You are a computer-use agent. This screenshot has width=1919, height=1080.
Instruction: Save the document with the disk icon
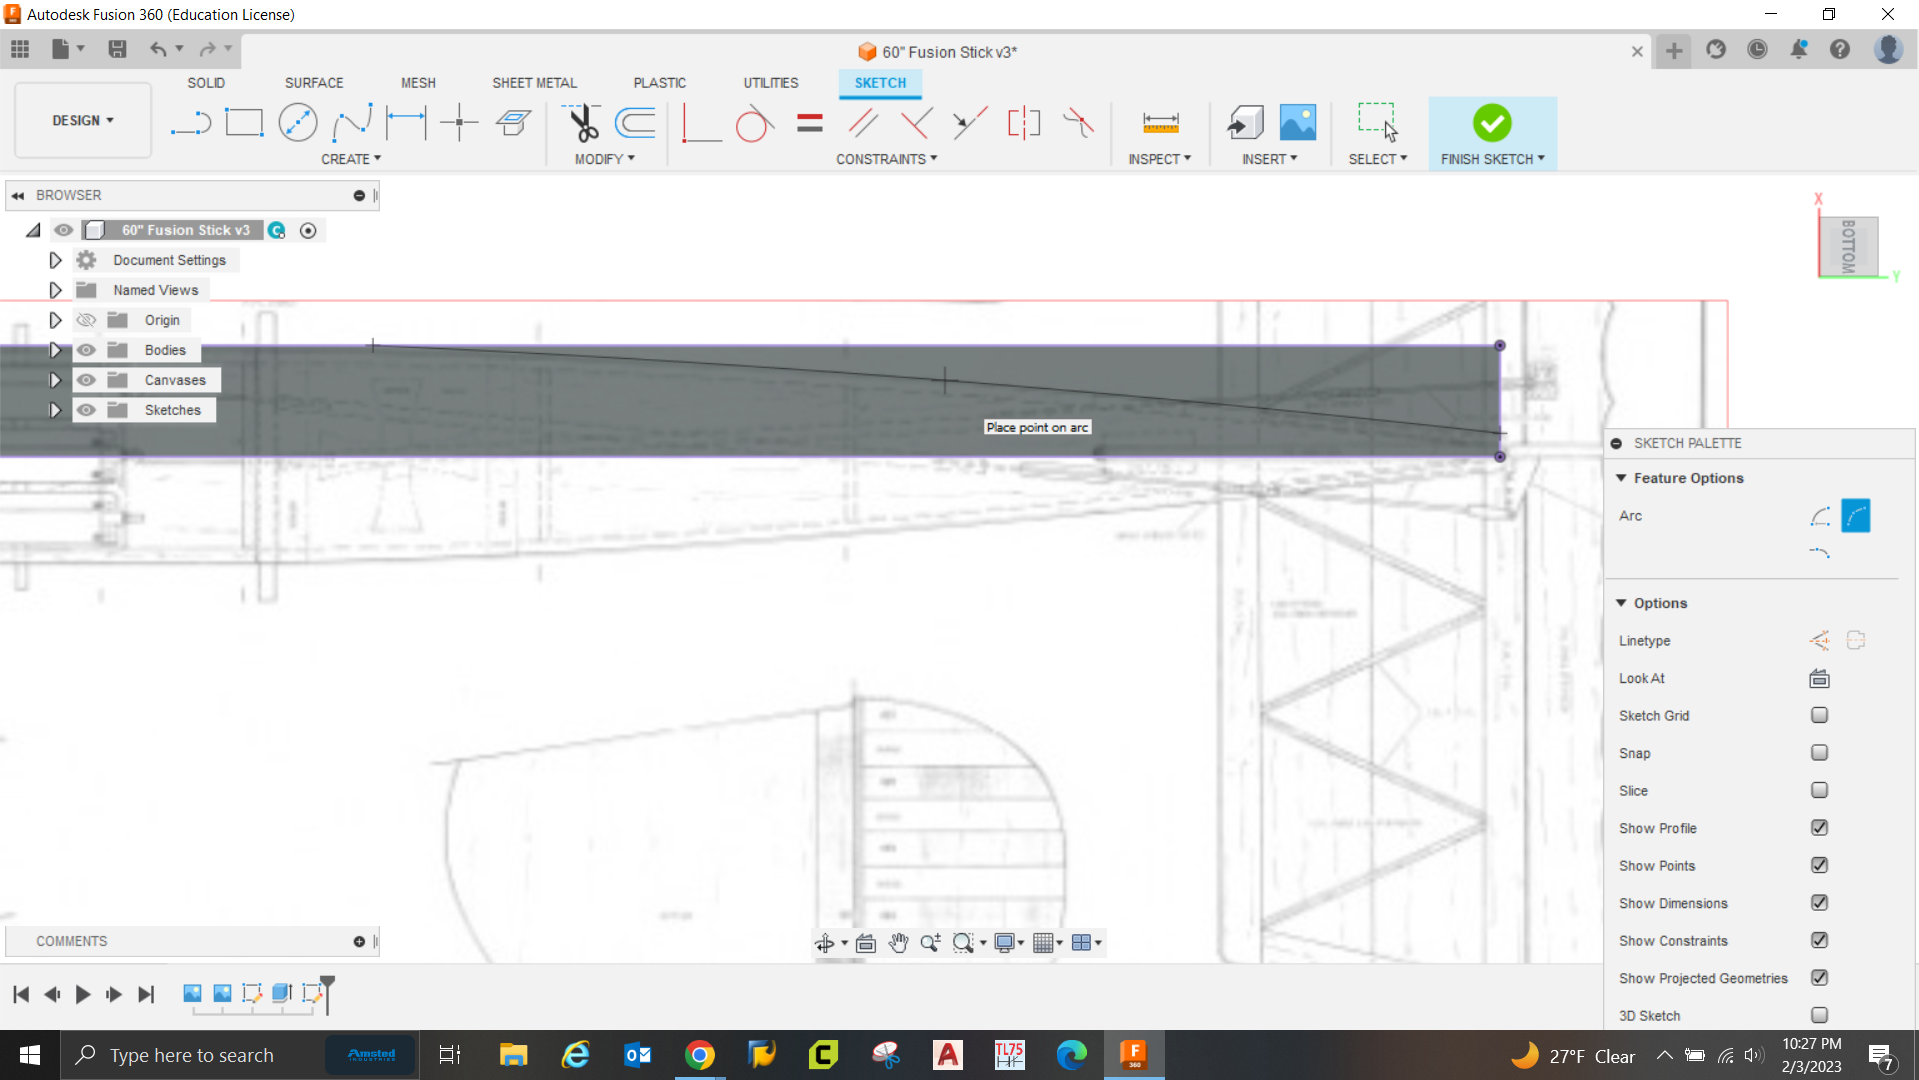pyautogui.click(x=117, y=49)
